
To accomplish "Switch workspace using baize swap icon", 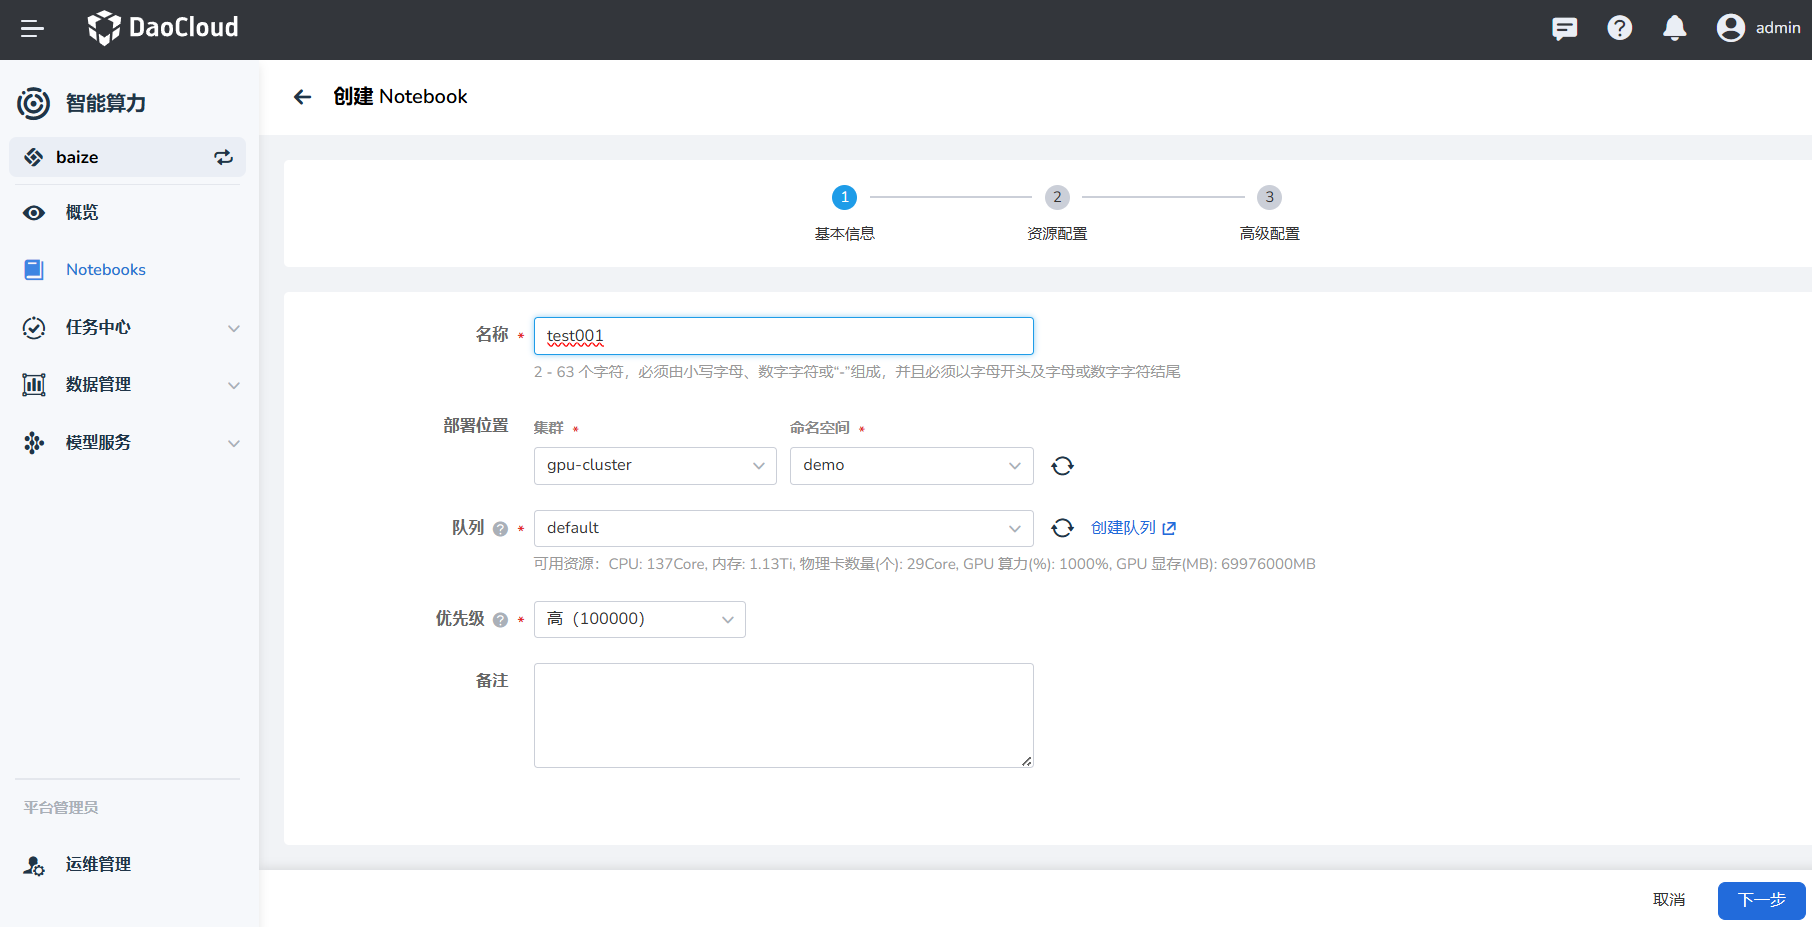I will [223, 157].
